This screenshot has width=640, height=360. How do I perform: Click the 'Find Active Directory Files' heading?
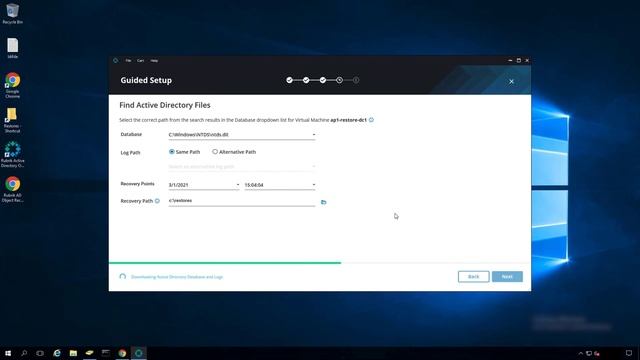165,105
